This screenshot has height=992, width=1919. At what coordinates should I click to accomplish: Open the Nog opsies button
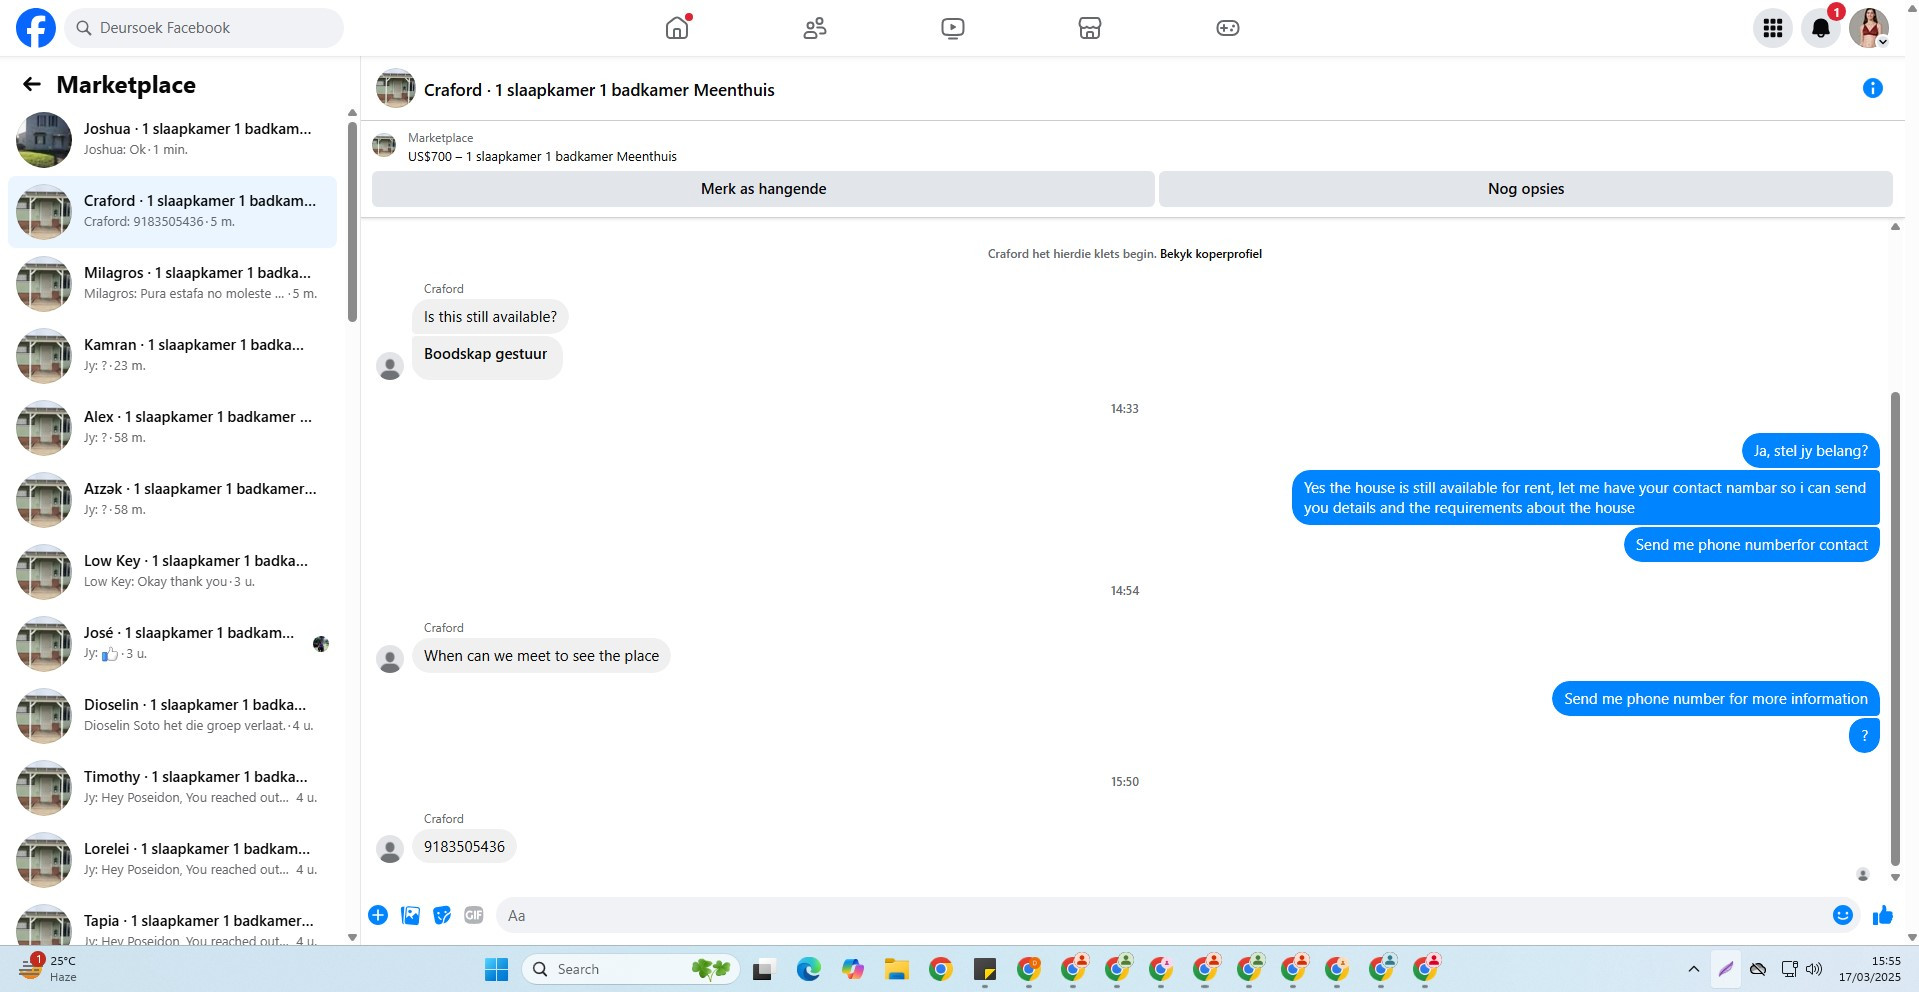pyautogui.click(x=1526, y=189)
